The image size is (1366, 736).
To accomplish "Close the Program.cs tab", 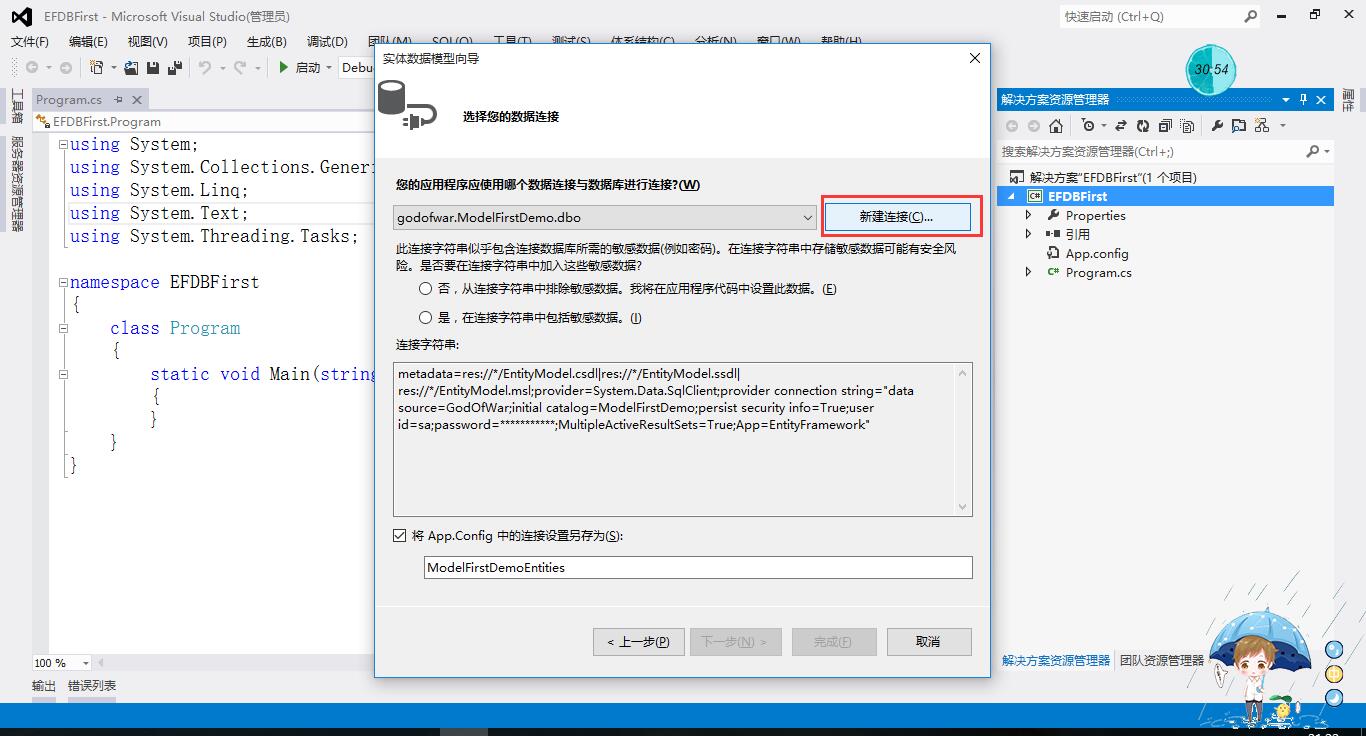I will coord(137,99).
